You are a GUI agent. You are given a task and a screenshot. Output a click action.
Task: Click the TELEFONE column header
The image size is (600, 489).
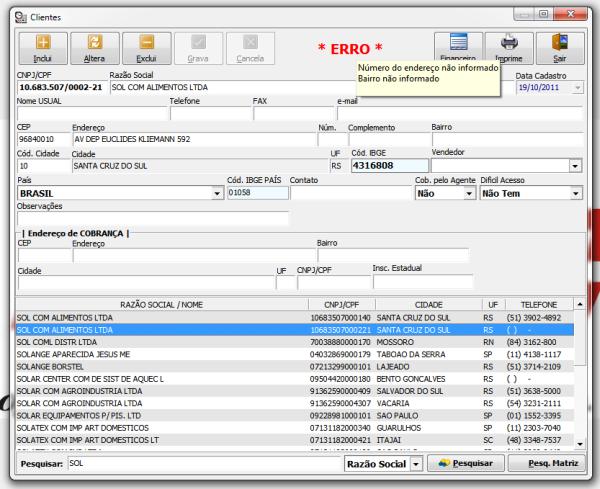tap(539, 305)
